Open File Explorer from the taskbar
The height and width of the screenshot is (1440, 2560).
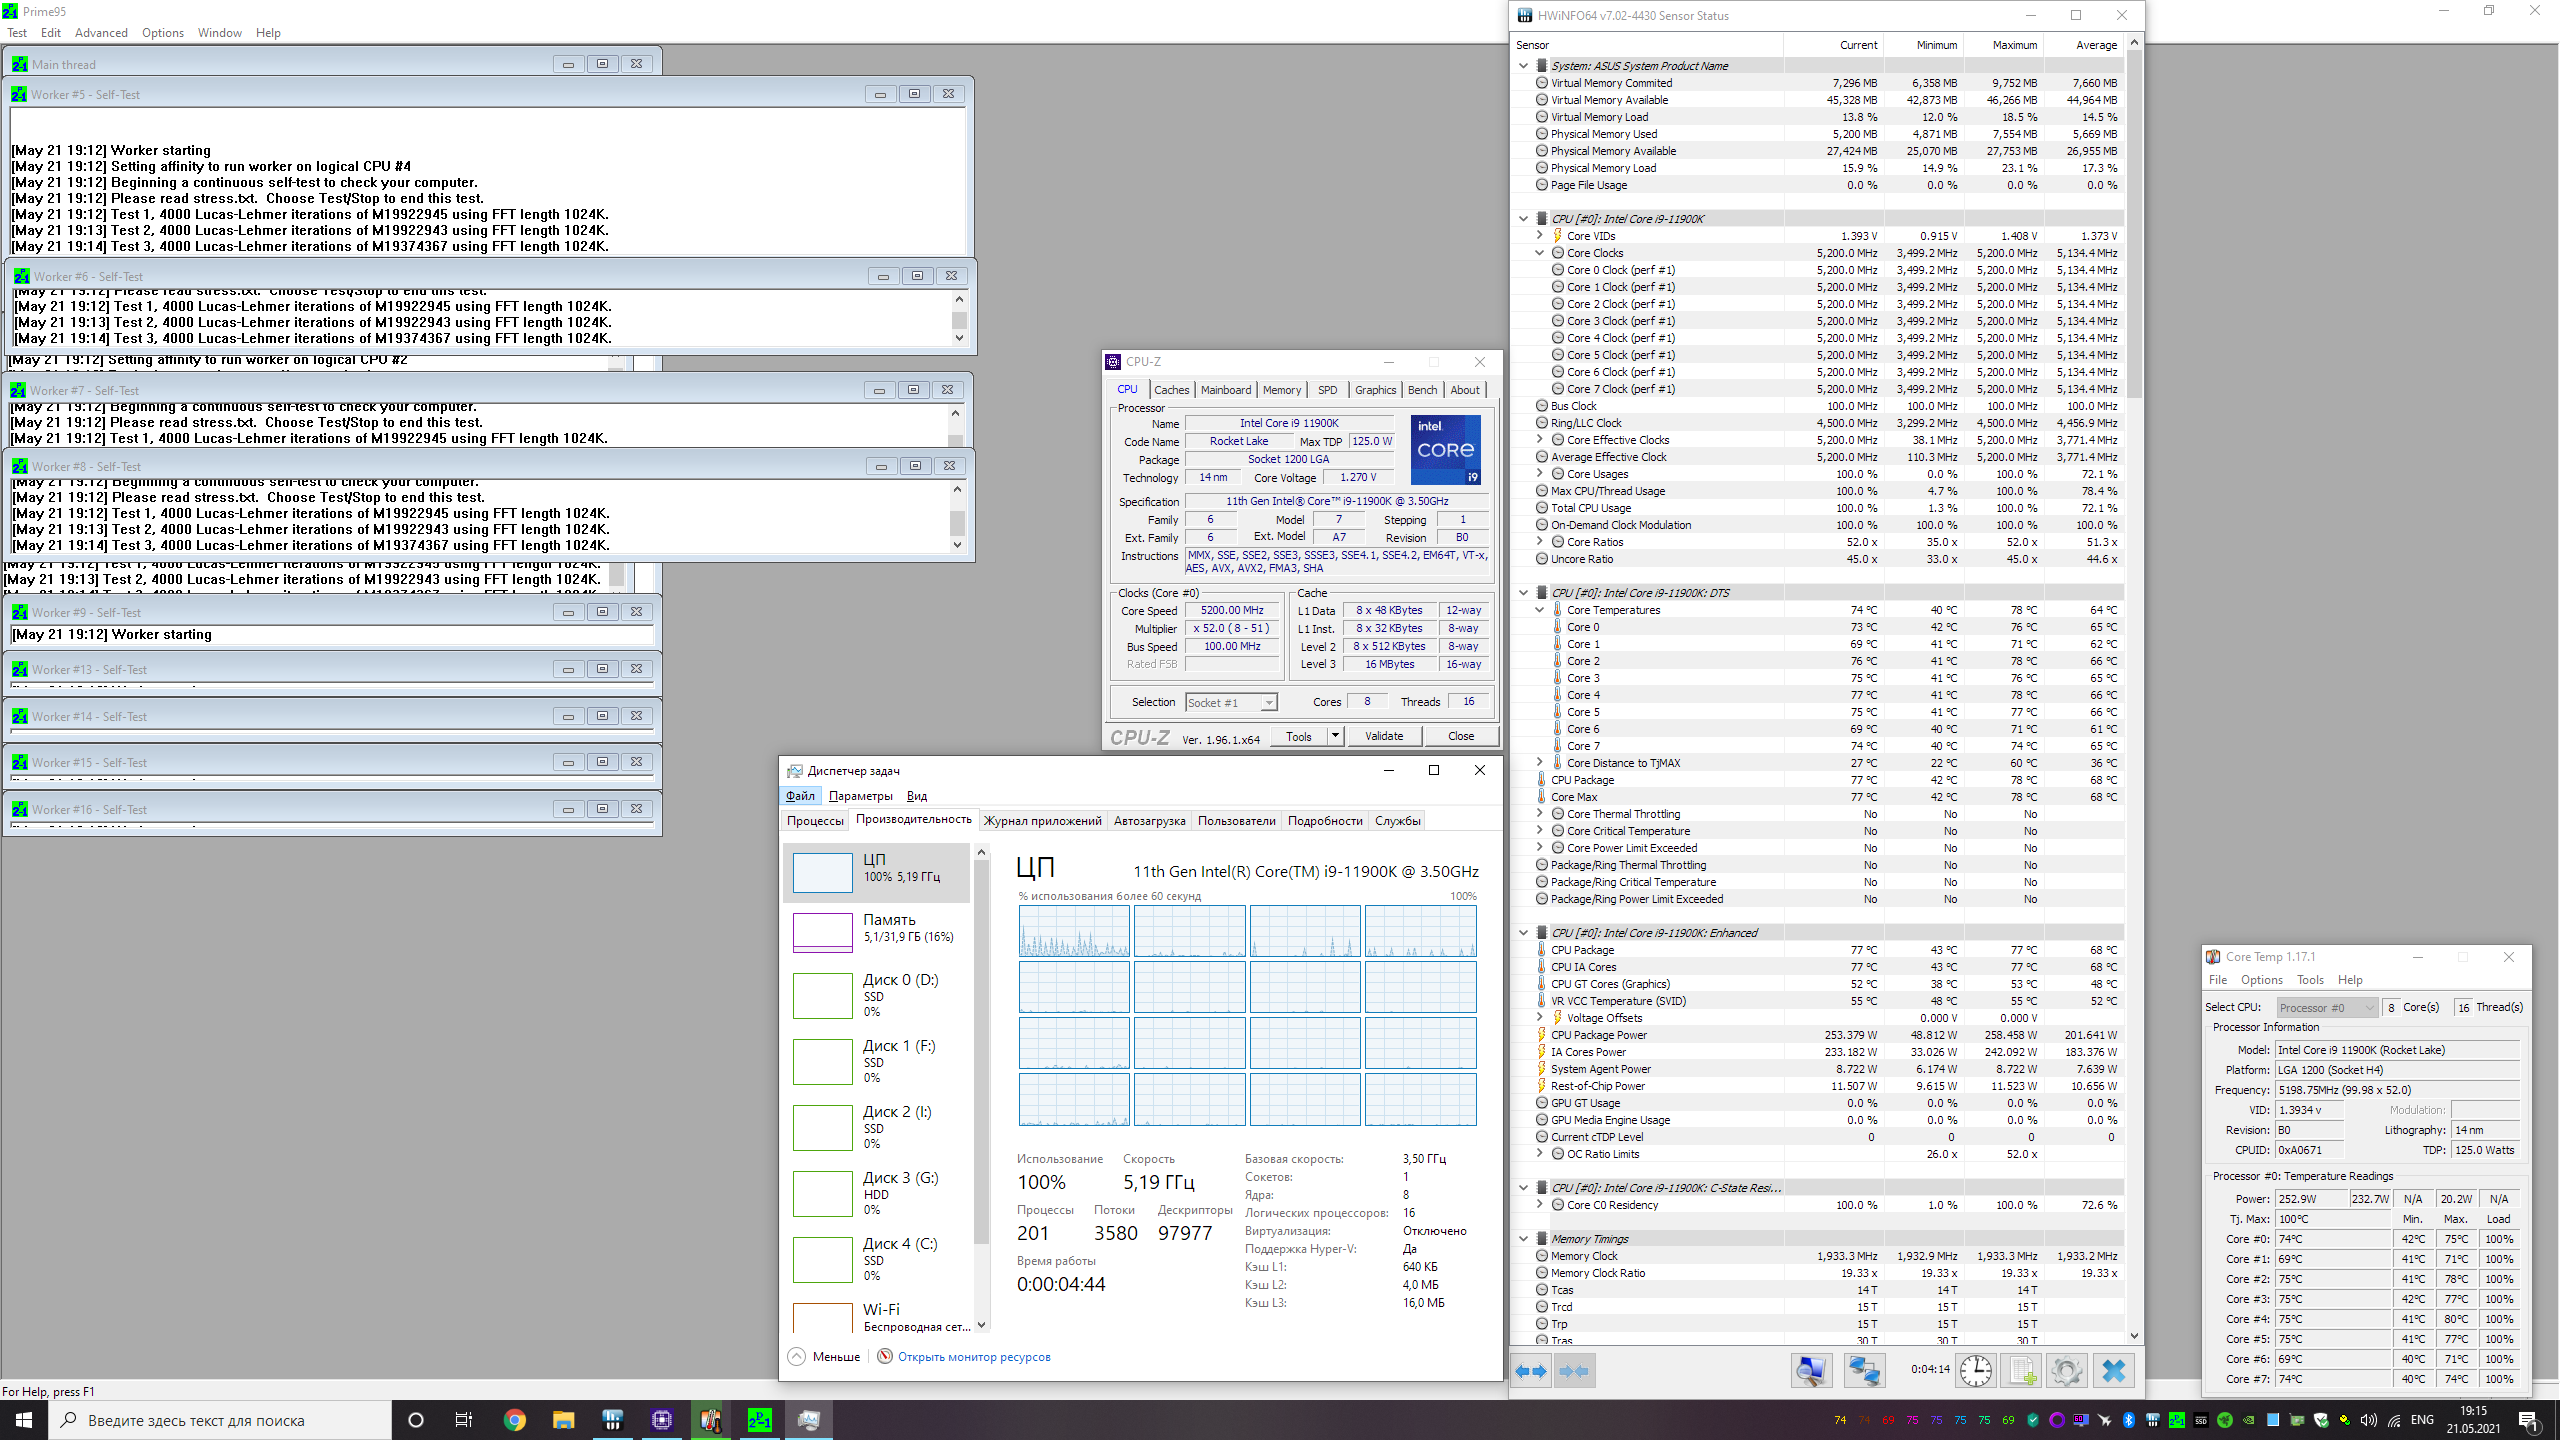[563, 1420]
